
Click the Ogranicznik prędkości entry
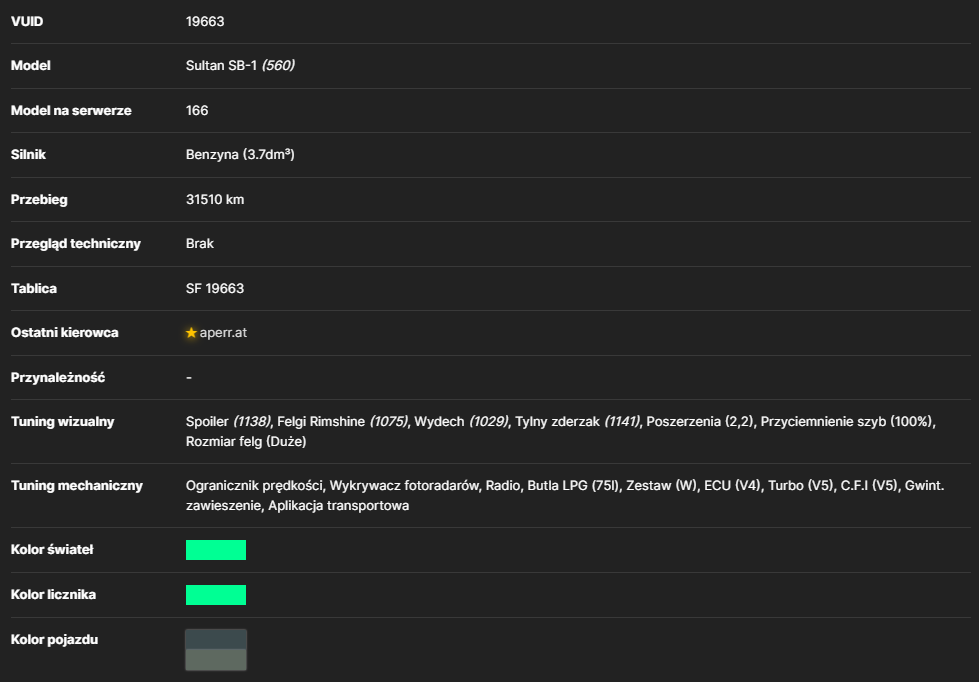click(254, 486)
